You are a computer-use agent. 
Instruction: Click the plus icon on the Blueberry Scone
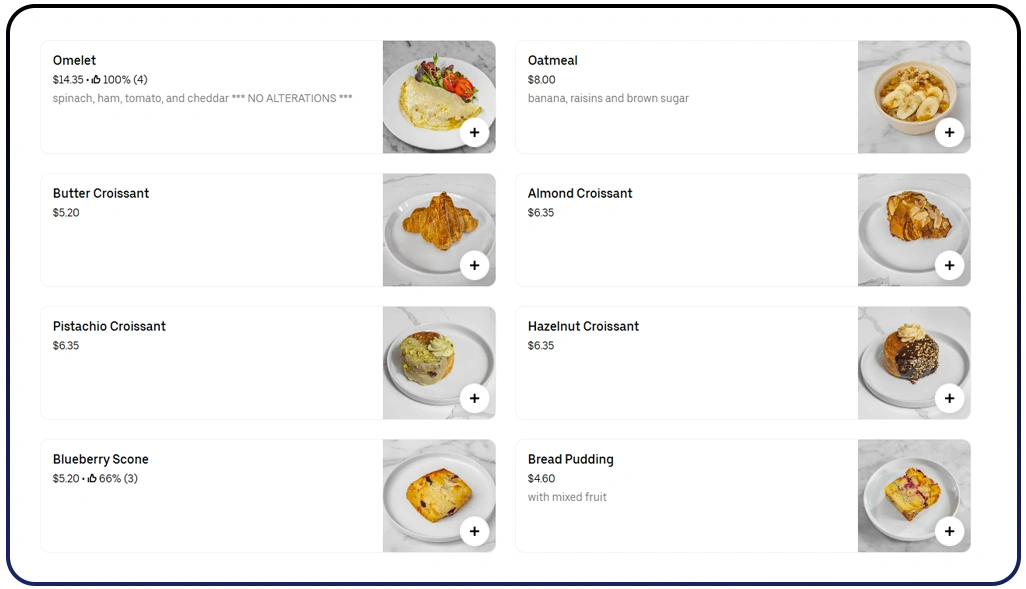tap(474, 531)
